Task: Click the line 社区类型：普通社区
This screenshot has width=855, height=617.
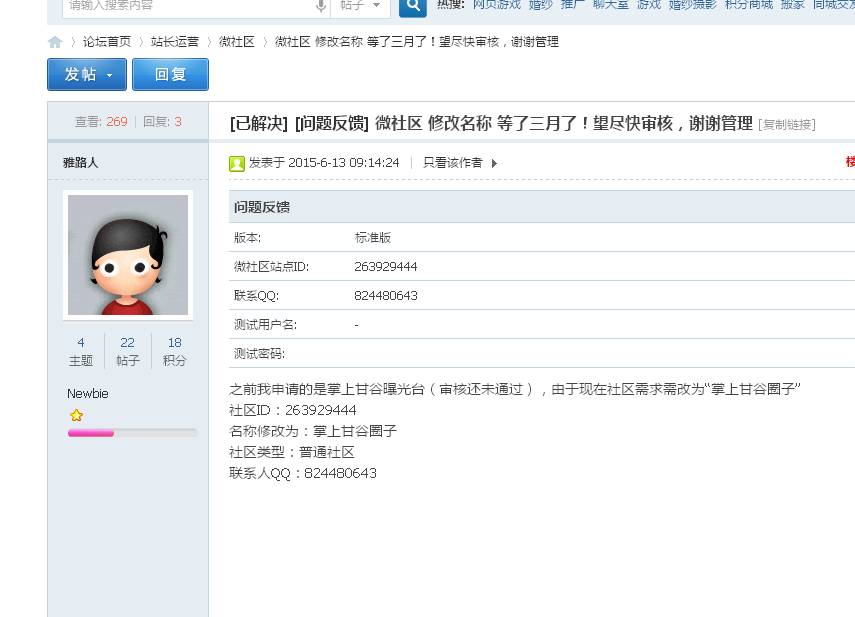Action: pos(292,452)
